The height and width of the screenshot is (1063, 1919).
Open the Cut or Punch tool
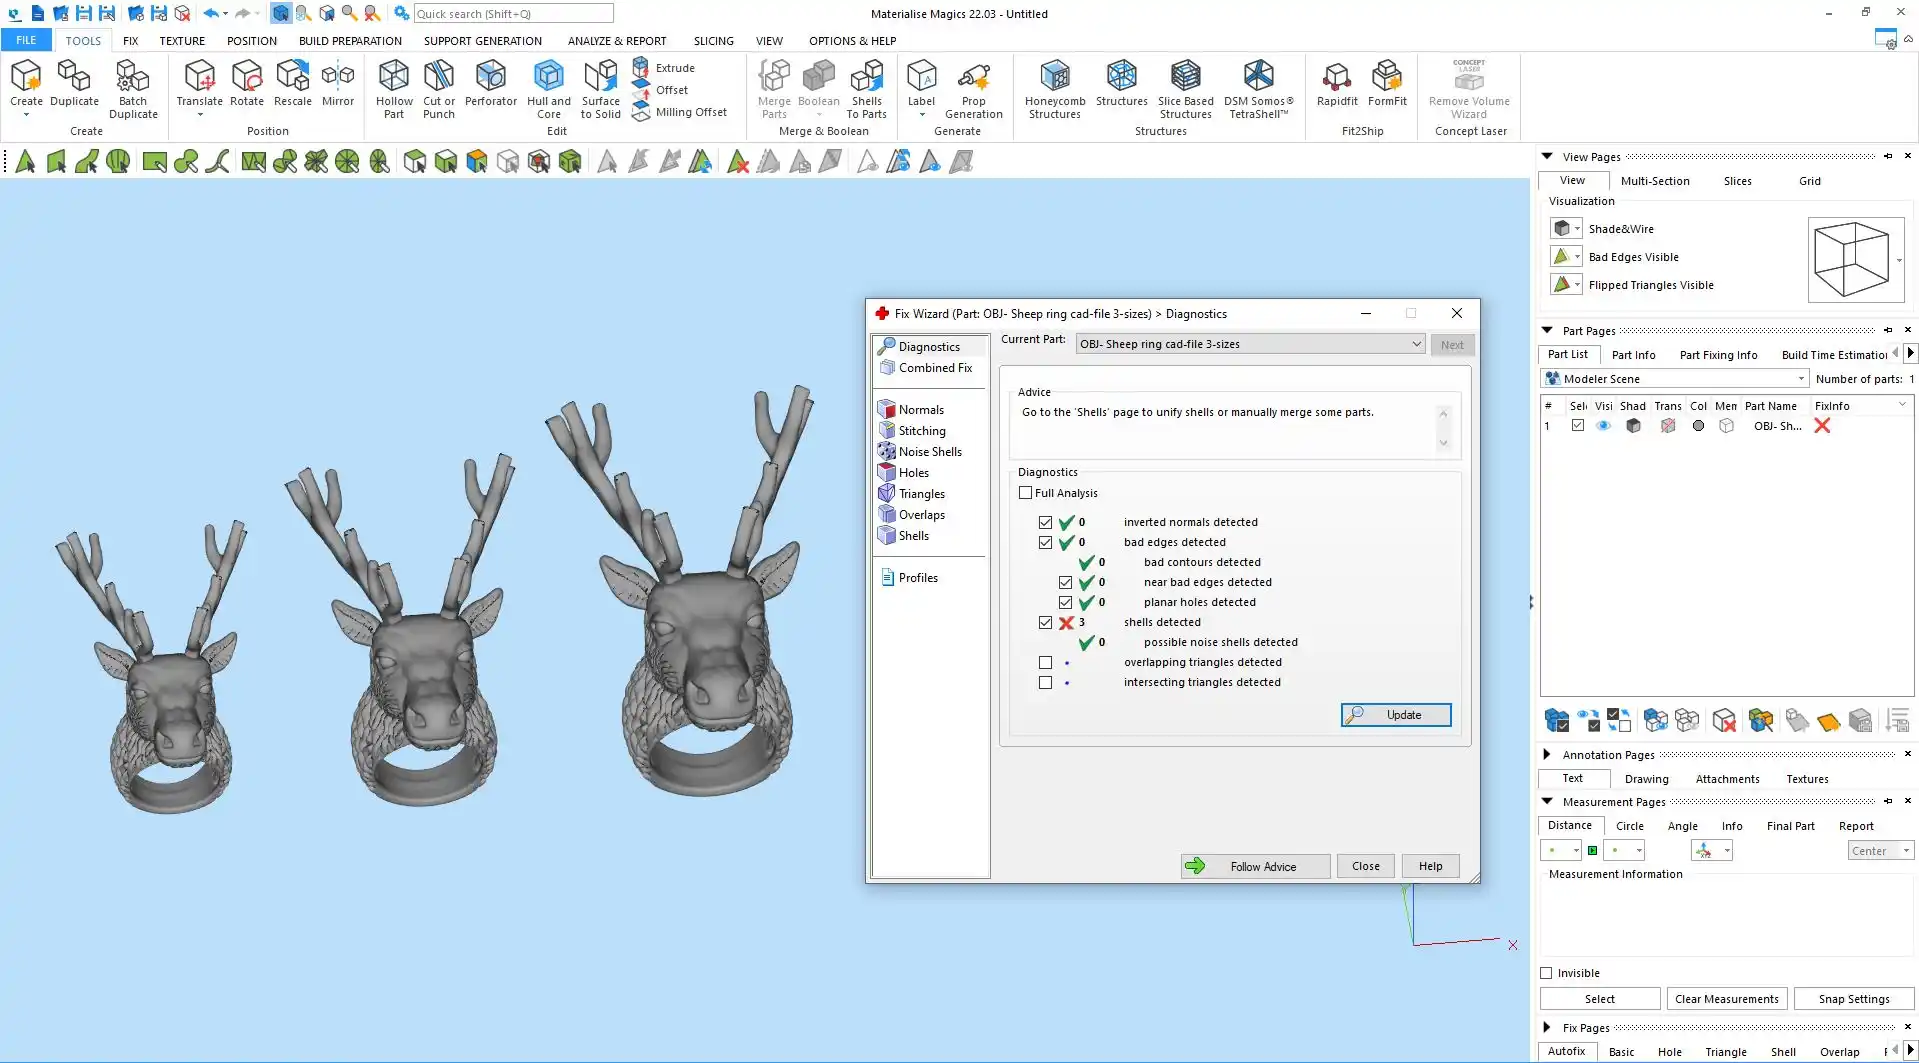[x=438, y=88]
